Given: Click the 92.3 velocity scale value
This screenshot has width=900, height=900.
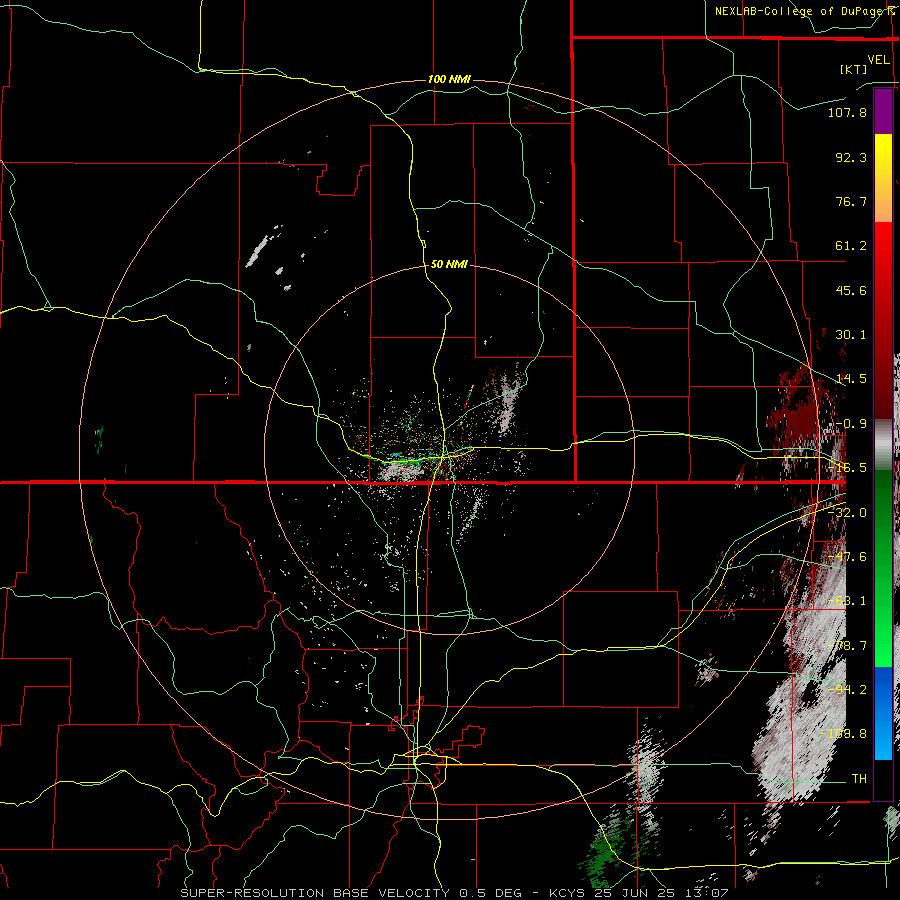Looking at the screenshot, I should pyautogui.click(x=851, y=157).
